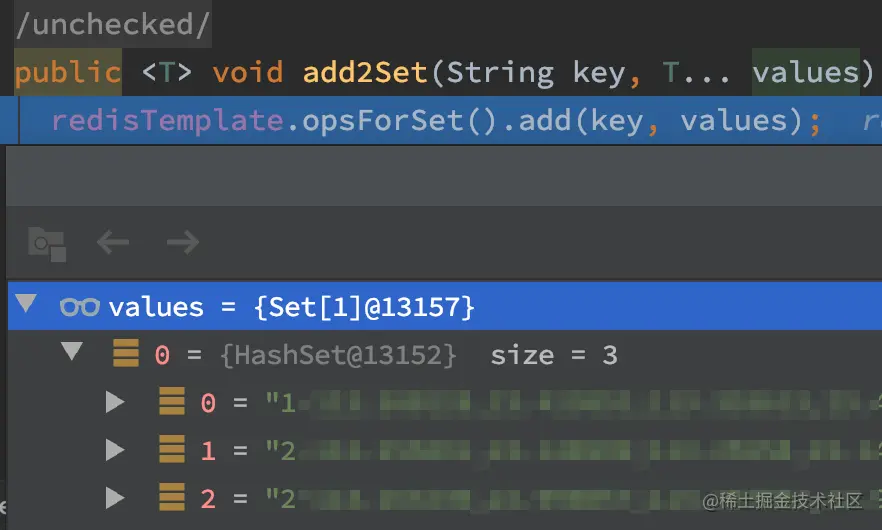This screenshot has width=882, height=530.
Task: Expand the first HashSet element starting "1
Action: pyautogui.click(x=115, y=402)
